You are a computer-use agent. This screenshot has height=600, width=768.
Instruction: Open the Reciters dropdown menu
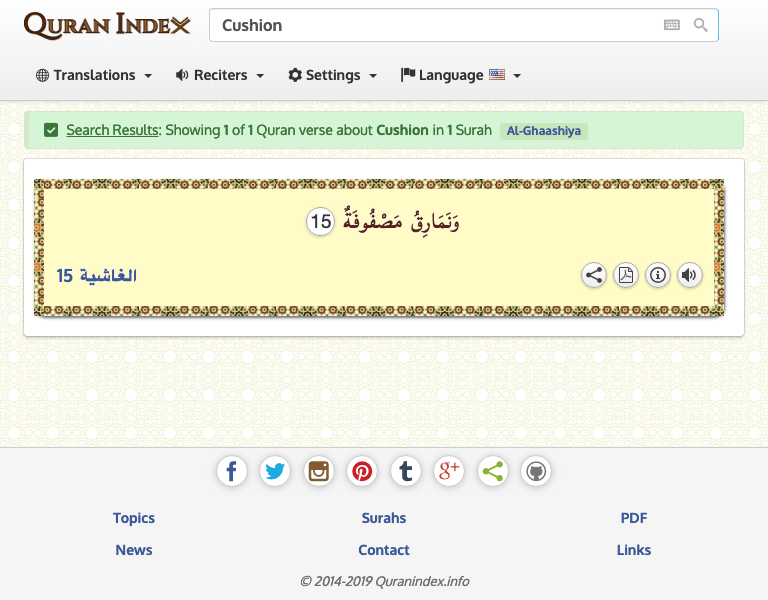click(x=220, y=75)
